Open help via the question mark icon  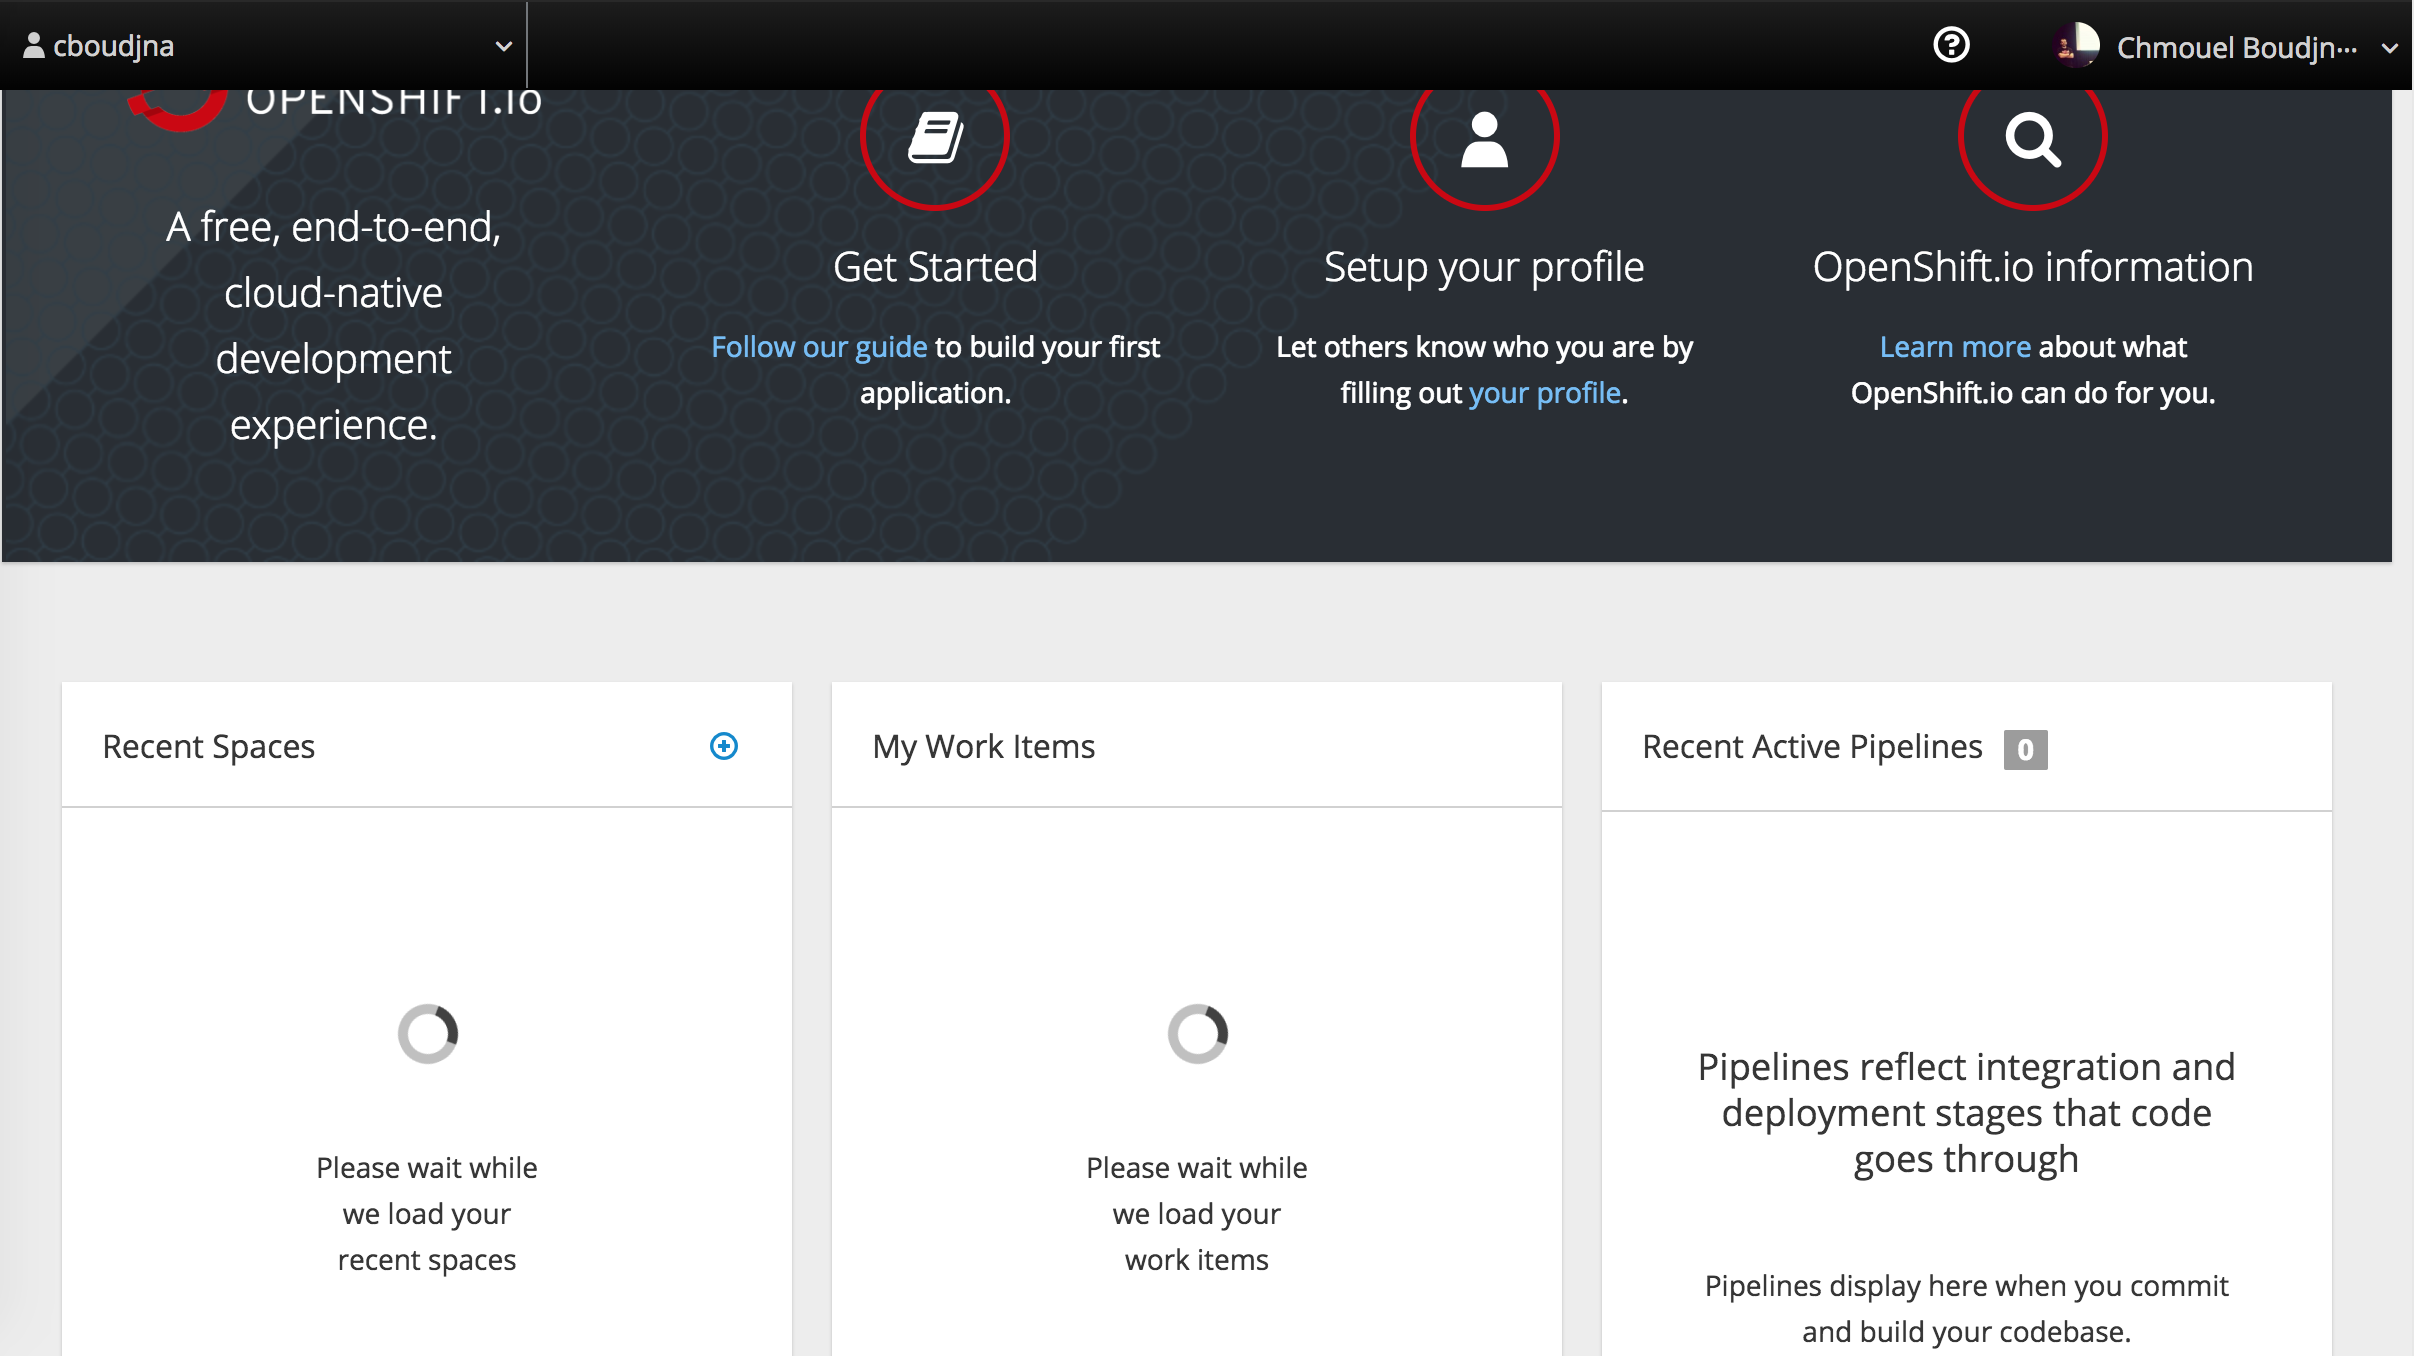pyautogui.click(x=1951, y=44)
